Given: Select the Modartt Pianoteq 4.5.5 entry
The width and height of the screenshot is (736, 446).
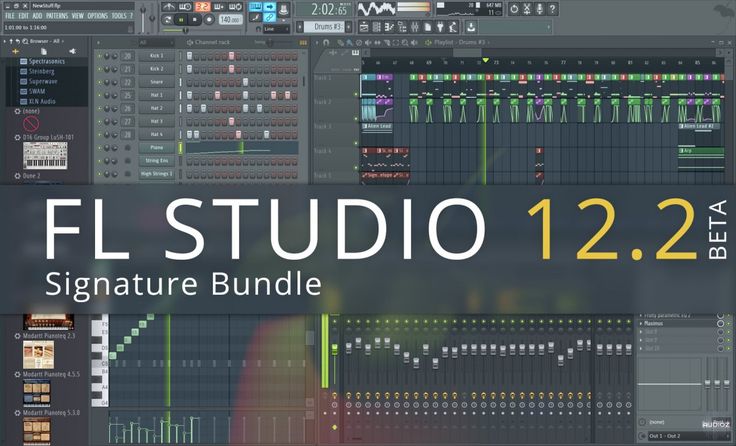Looking at the screenshot, I should [x=51, y=374].
